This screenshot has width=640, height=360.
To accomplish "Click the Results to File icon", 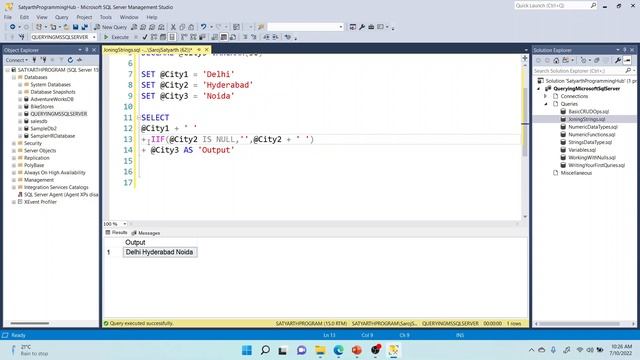I will pos(233,37).
